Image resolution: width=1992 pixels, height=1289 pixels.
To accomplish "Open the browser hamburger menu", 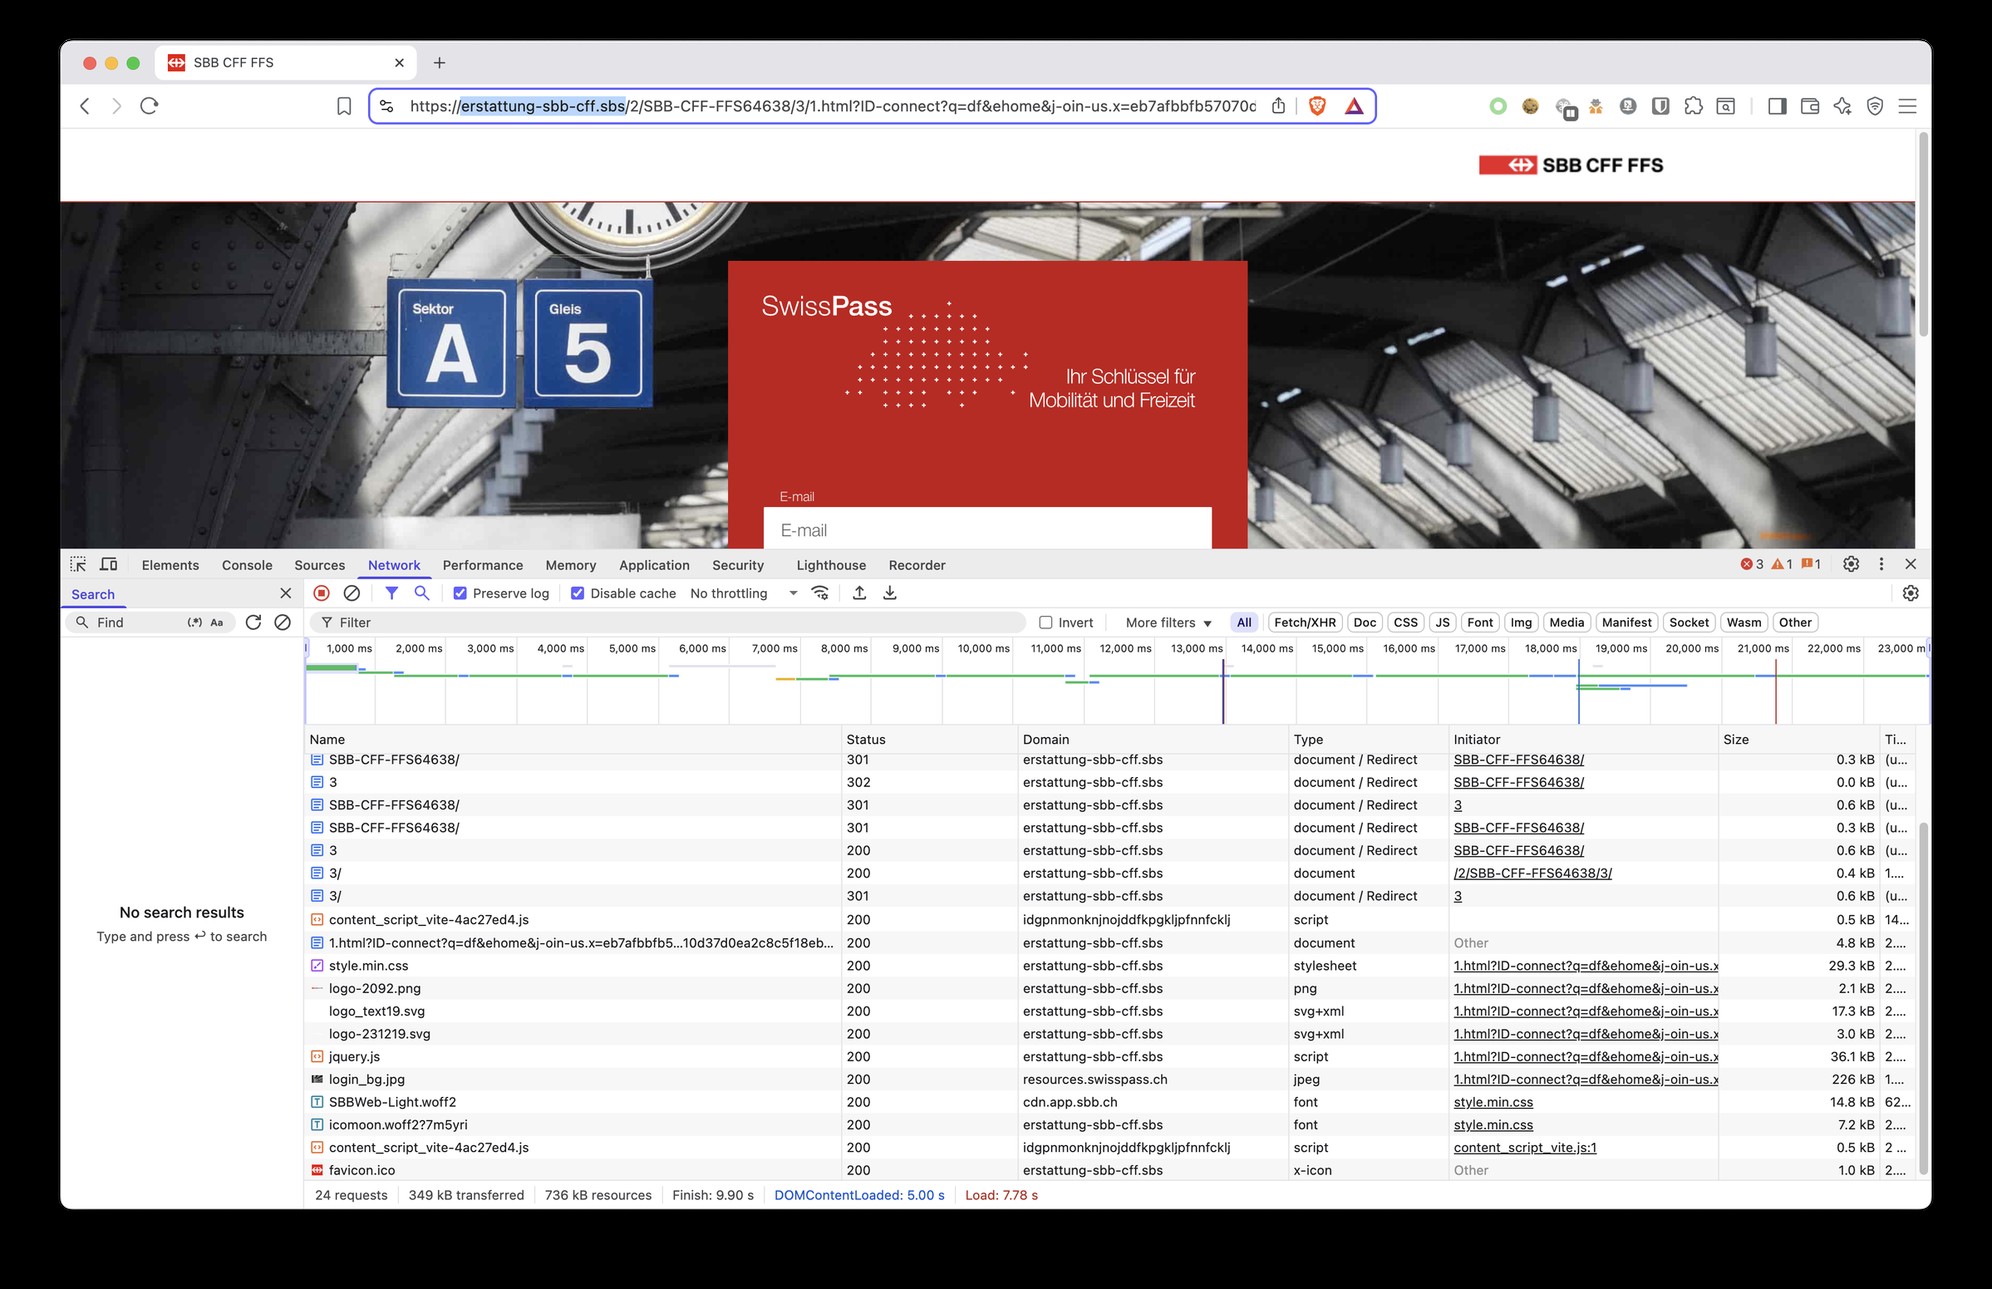I will coord(1907,106).
